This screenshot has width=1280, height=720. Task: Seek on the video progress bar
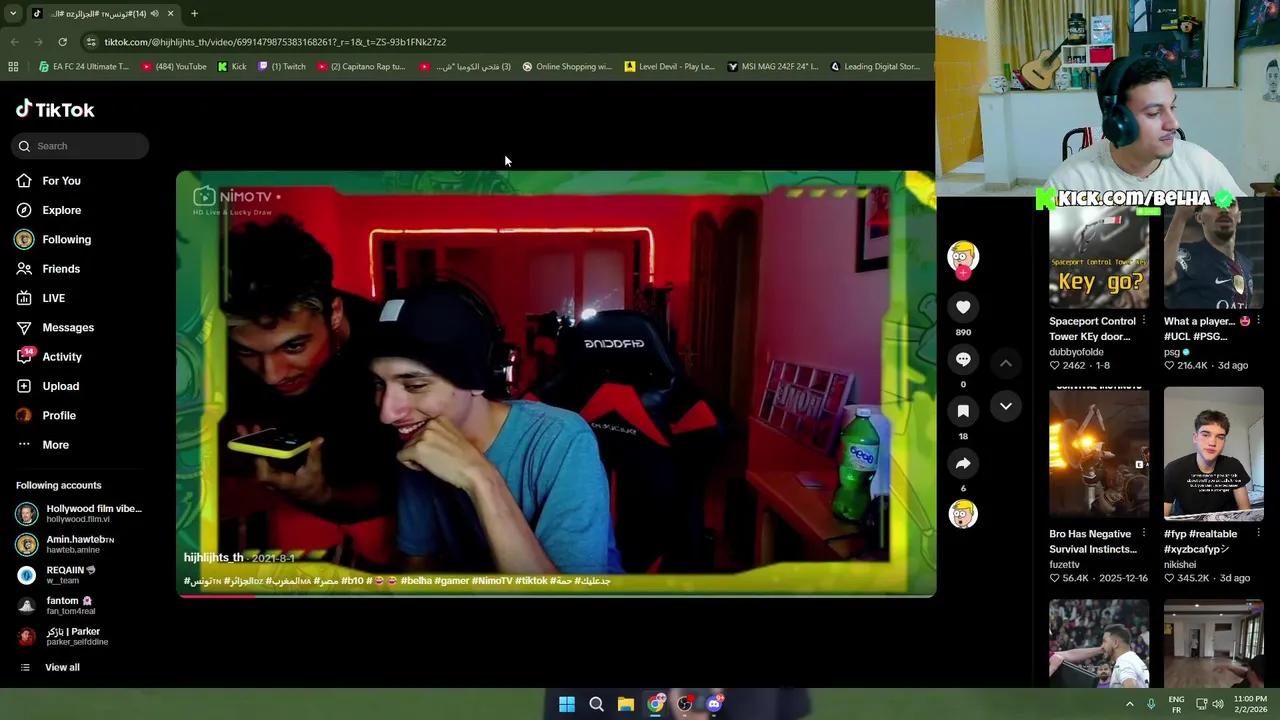(x=556, y=596)
